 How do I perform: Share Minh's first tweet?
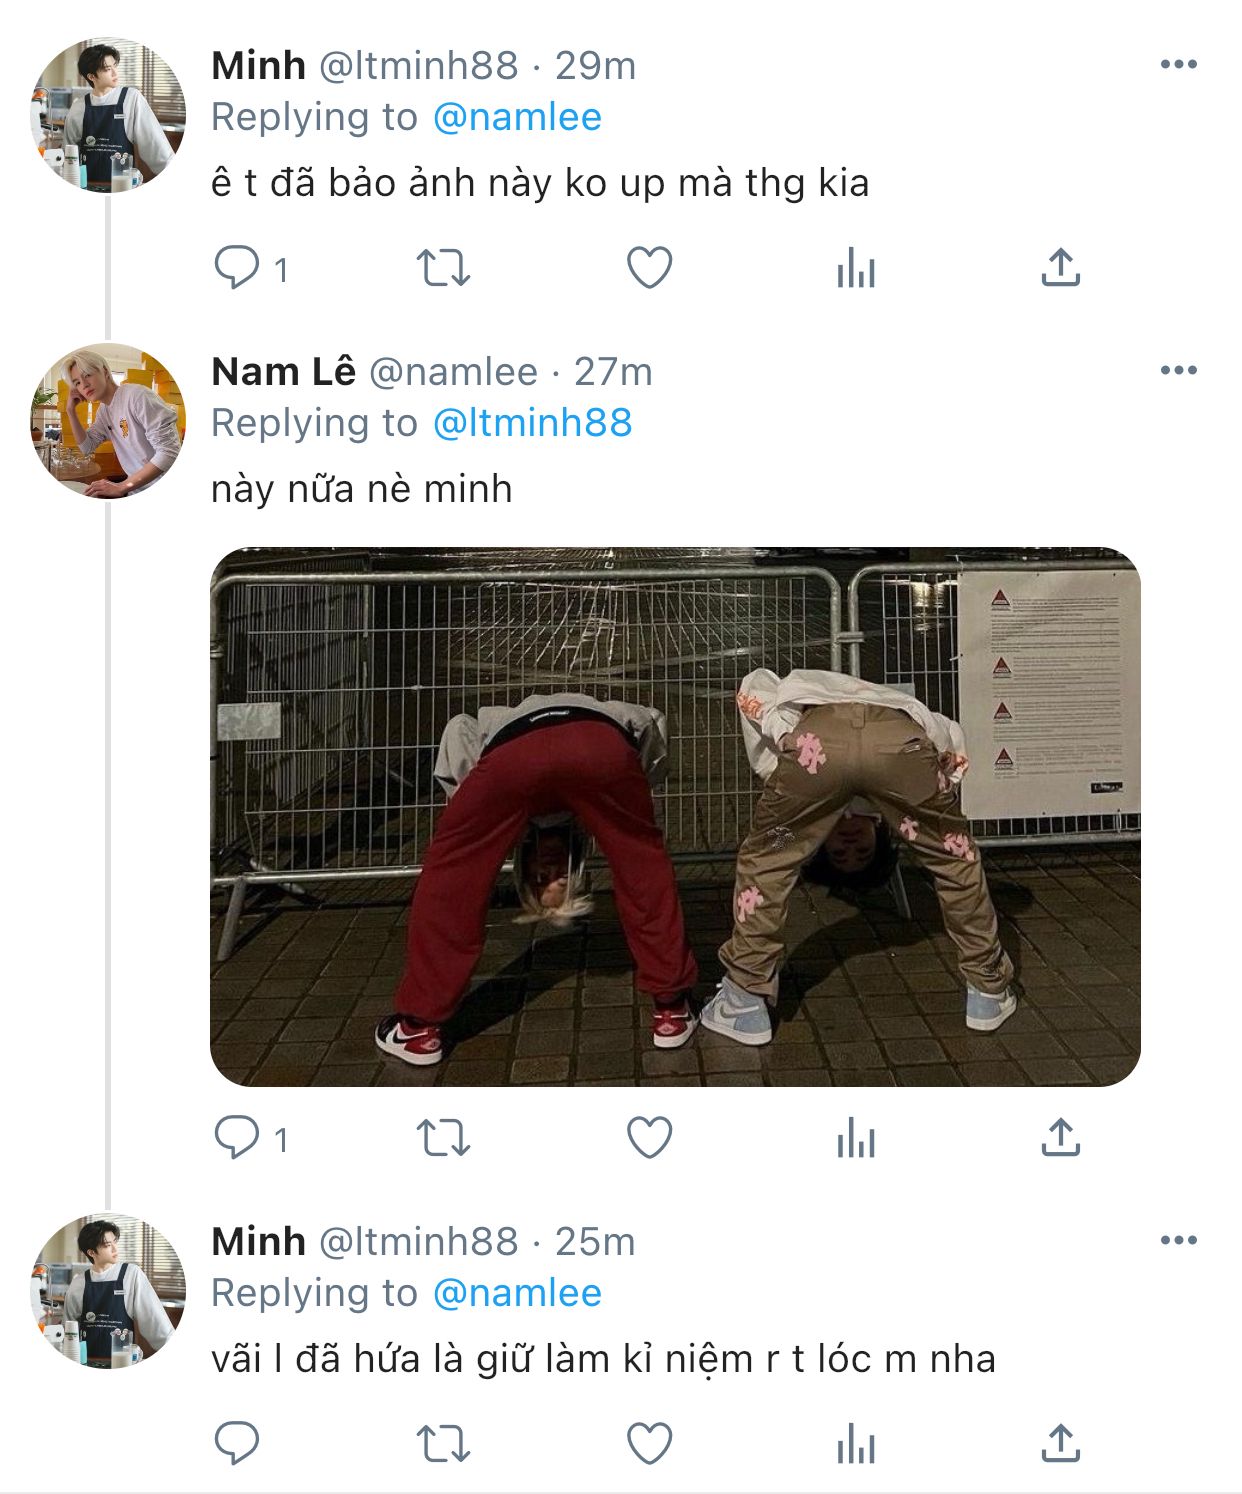point(1060,268)
